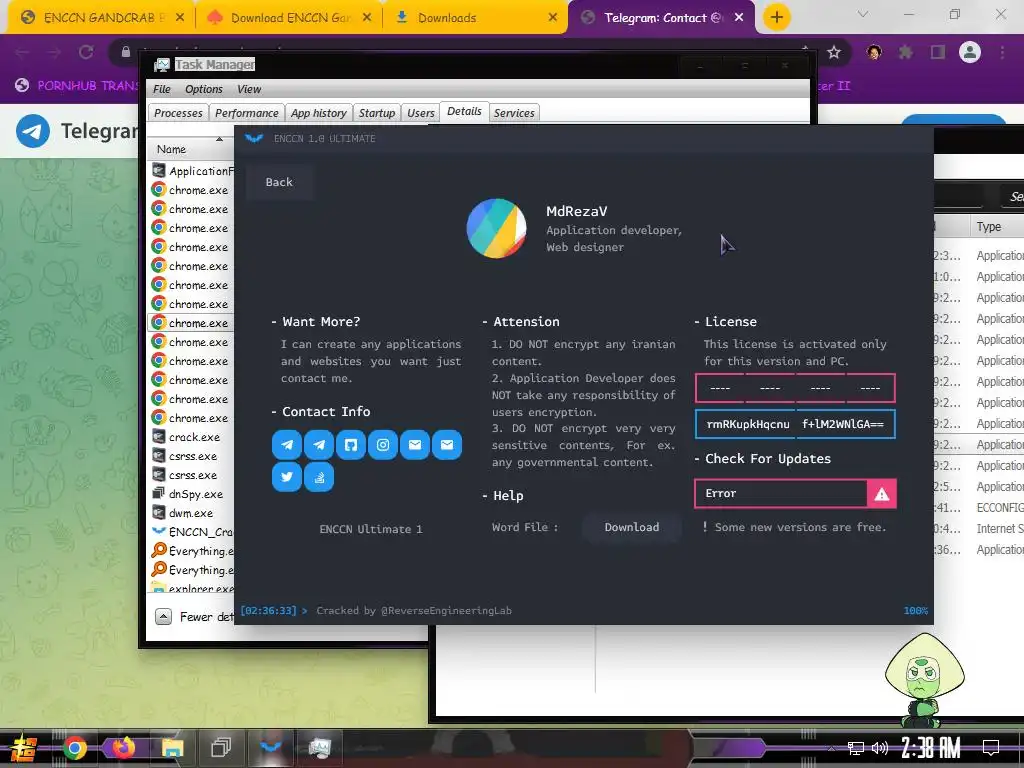The height and width of the screenshot is (768, 1024).
Task: Switch to the Performance tab
Action: (x=247, y=113)
